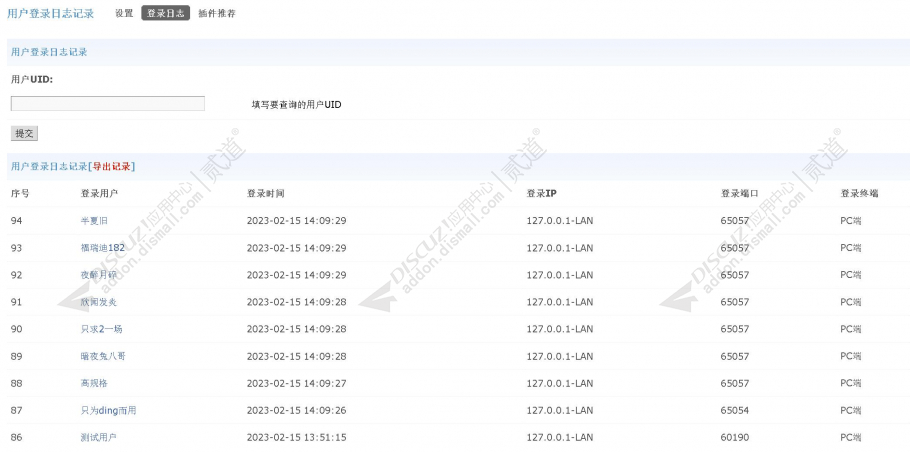
Task: Open the 插件推荐 tab
Action: click(217, 13)
